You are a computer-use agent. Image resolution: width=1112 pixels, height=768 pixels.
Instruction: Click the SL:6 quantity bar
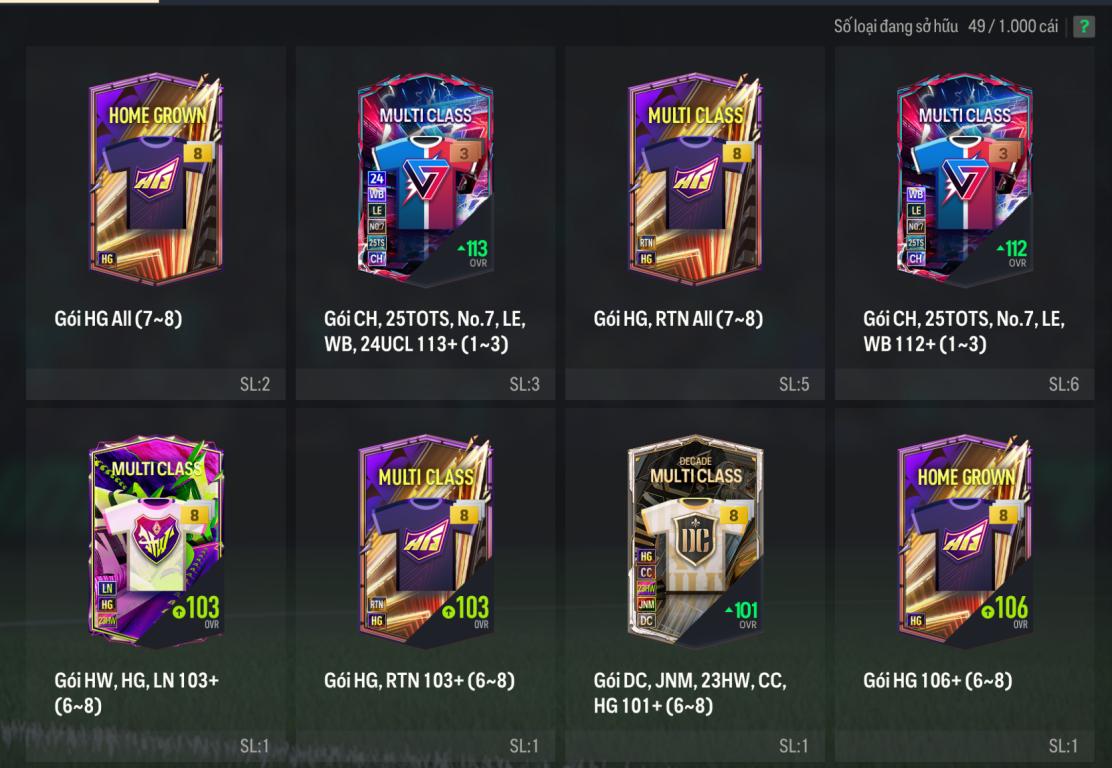point(964,384)
